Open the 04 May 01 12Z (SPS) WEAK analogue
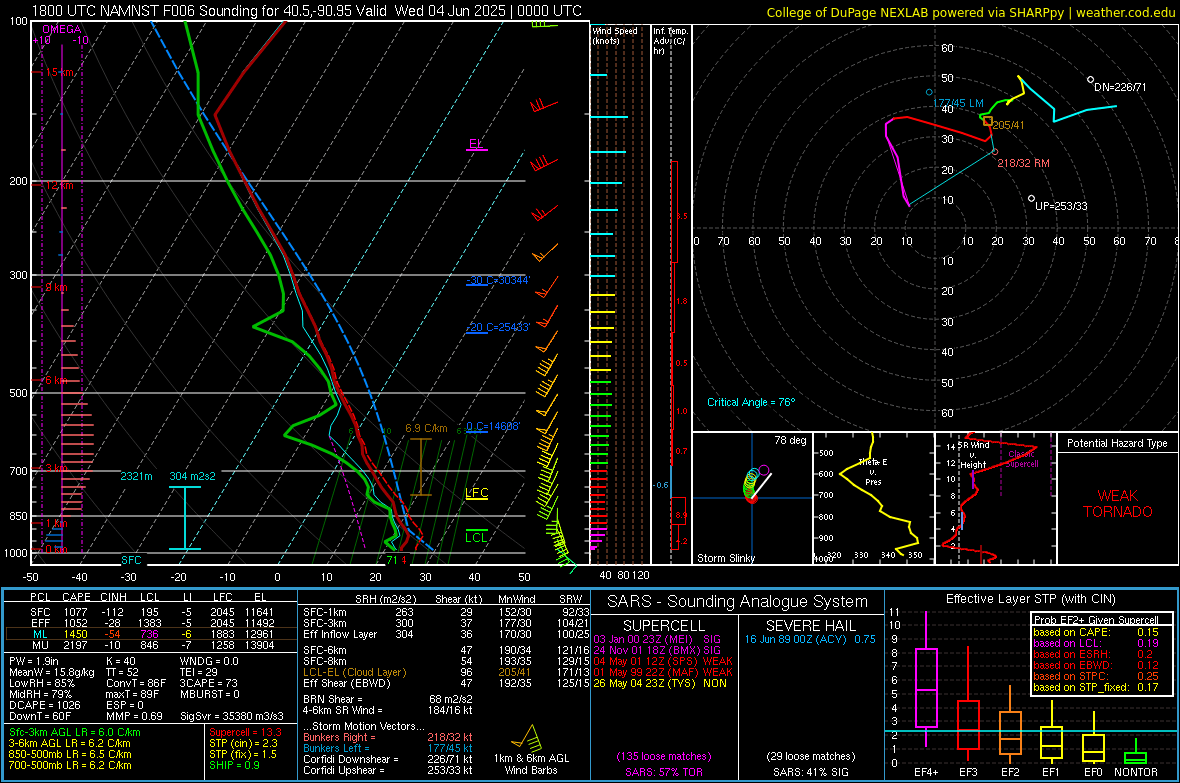The image size is (1180, 783). click(x=663, y=661)
